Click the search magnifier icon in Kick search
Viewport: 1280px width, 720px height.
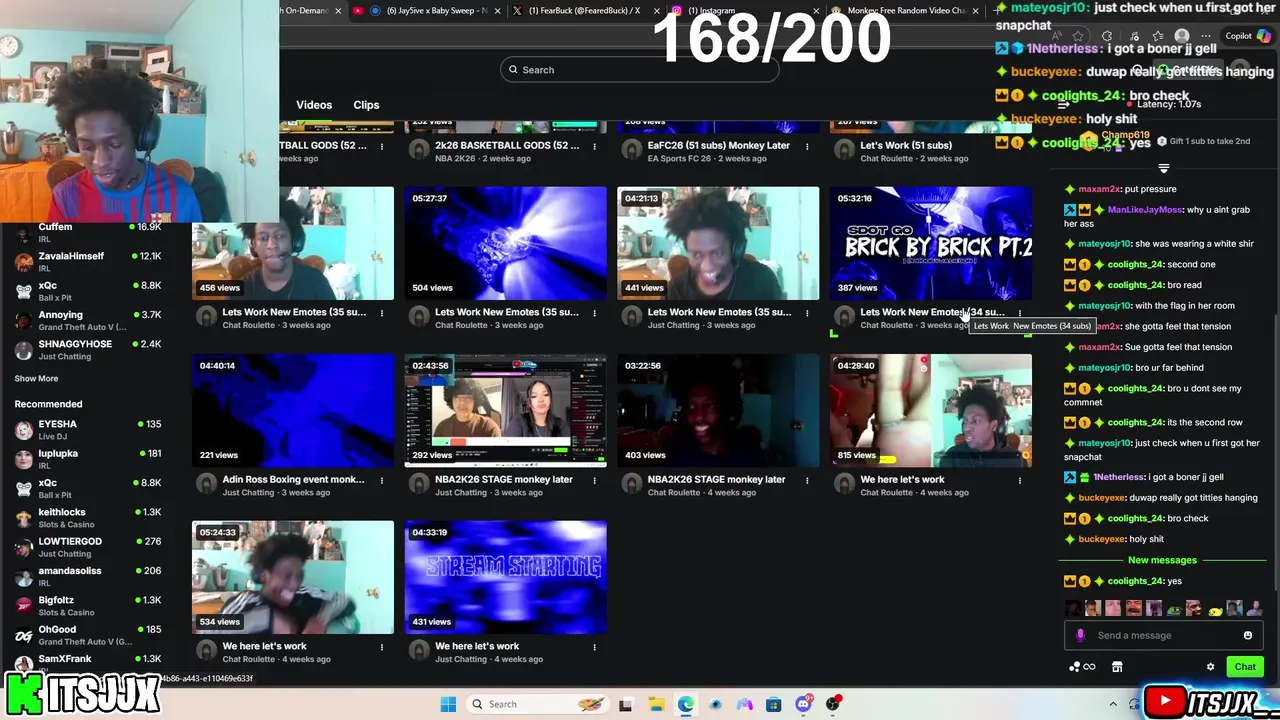(513, 70)
